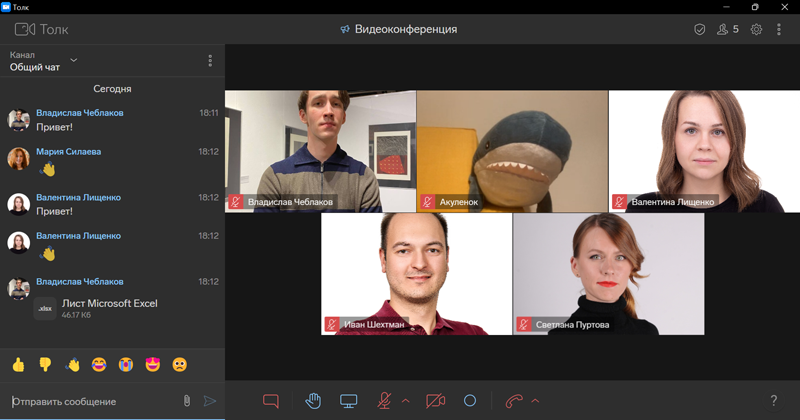Expand the leave-call options arrow
The width and height of the screenshot is (800, 420).
535,401
